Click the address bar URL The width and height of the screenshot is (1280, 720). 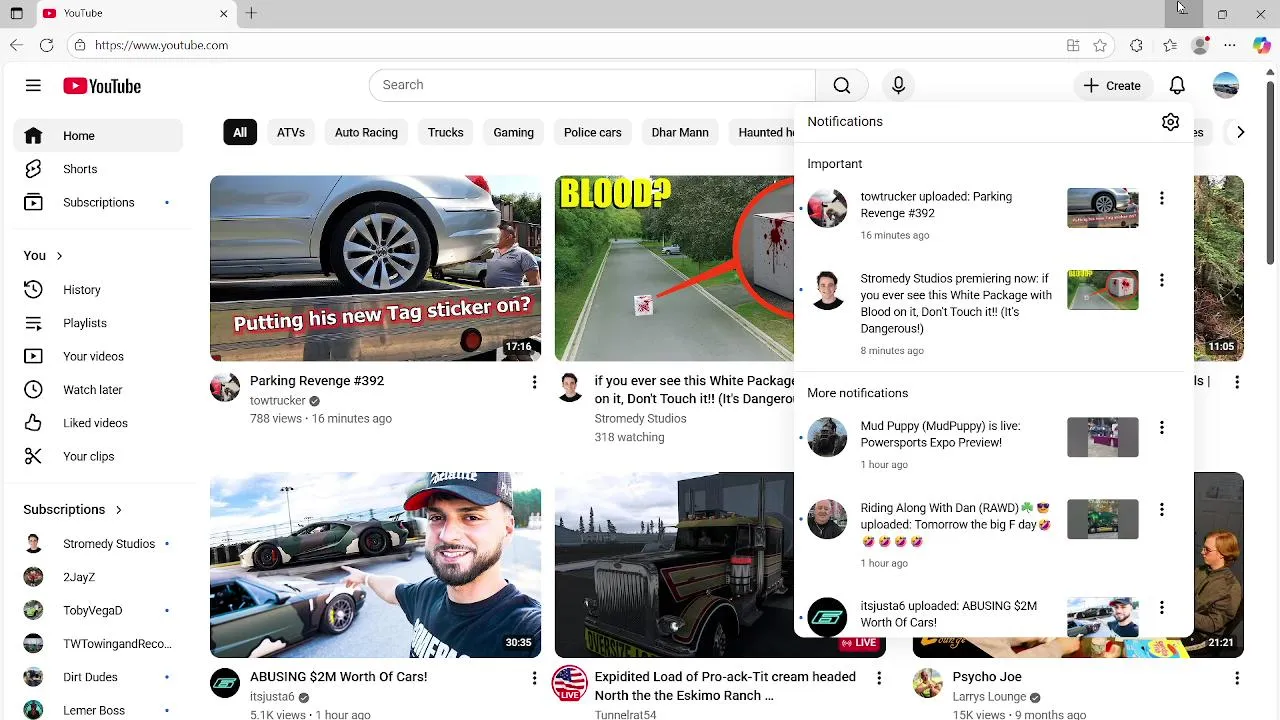(161, 45)
